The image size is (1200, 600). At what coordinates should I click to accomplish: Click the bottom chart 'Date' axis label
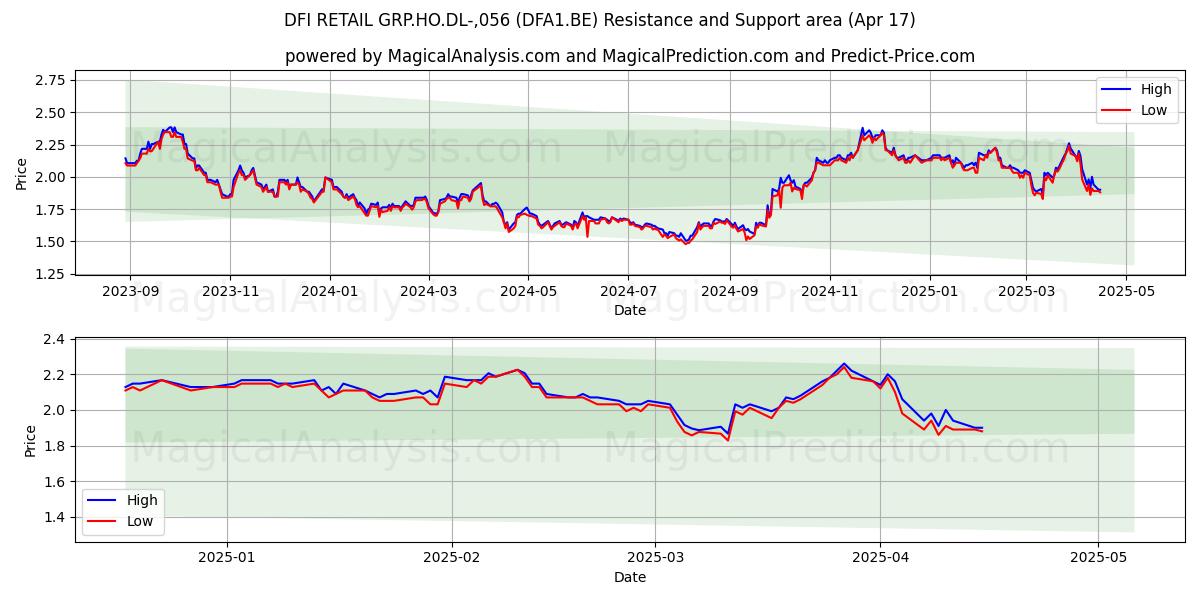629,577
